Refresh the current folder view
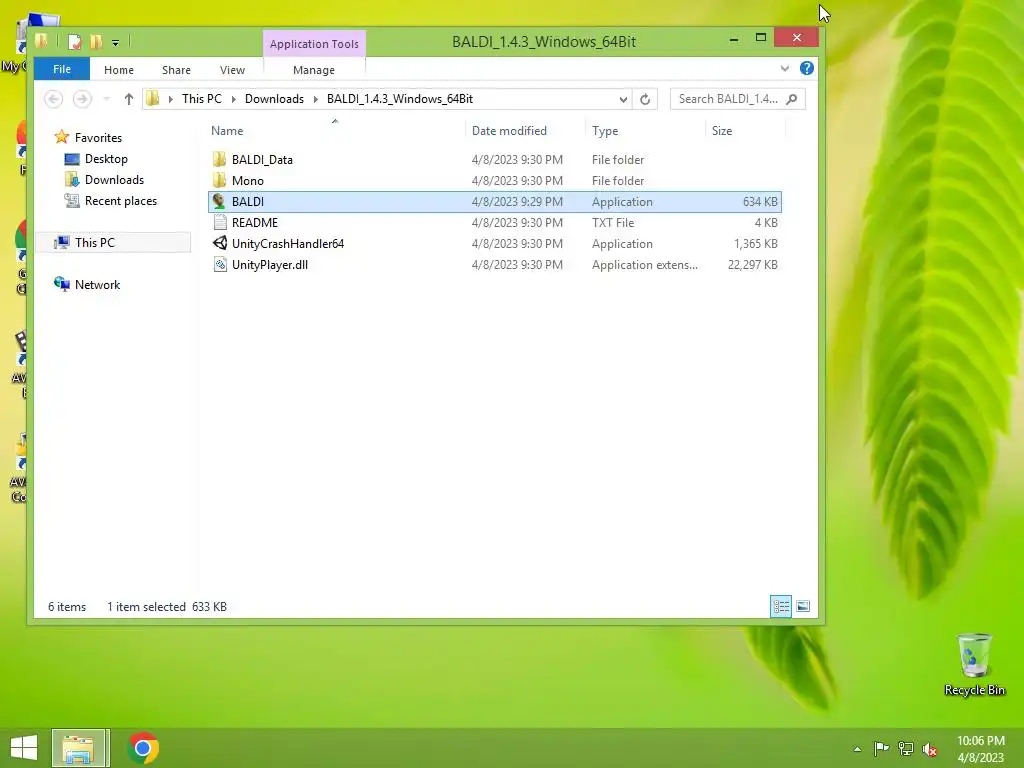The width and height of the screenshot is (1024, 768). (645, 99)
